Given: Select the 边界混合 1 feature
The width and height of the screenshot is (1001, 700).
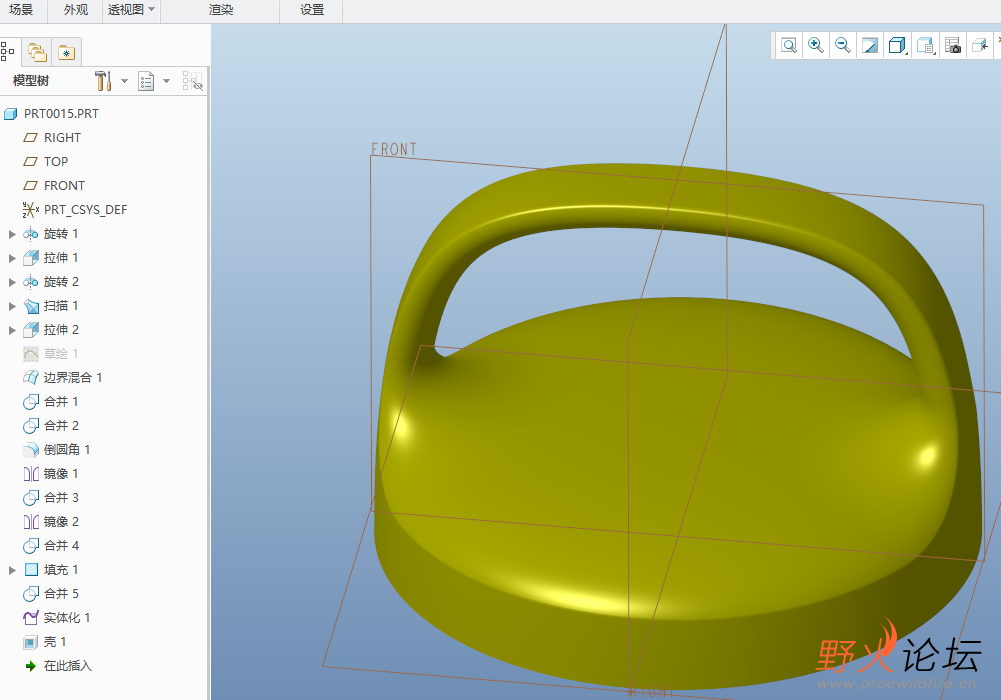Looking at the screenshot, I should (x=72, y=378).
